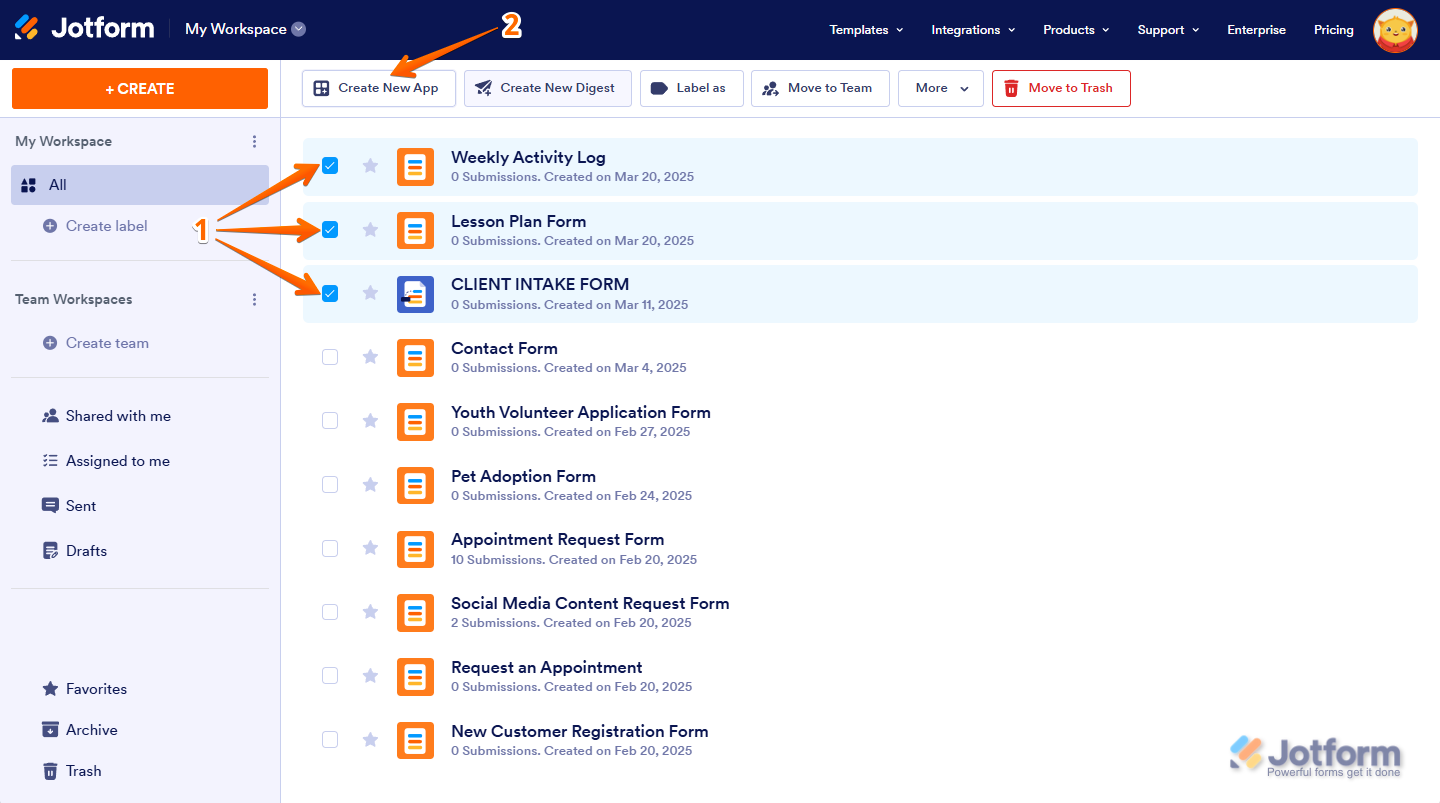Viewport: 1440px width, 803px height.
Task: Click the Jotform logo in header
Action: pyautogui.click(x=85, y=29)
